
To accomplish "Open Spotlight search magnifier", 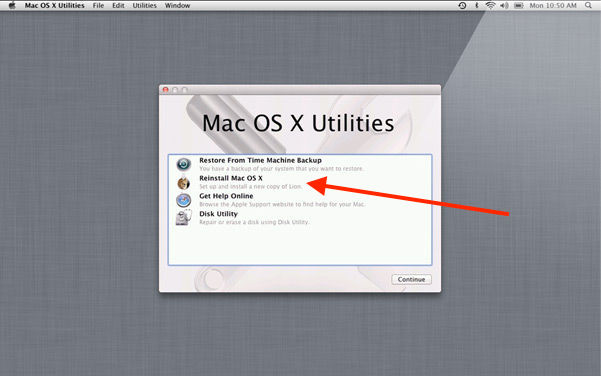I will pos(588,5).
